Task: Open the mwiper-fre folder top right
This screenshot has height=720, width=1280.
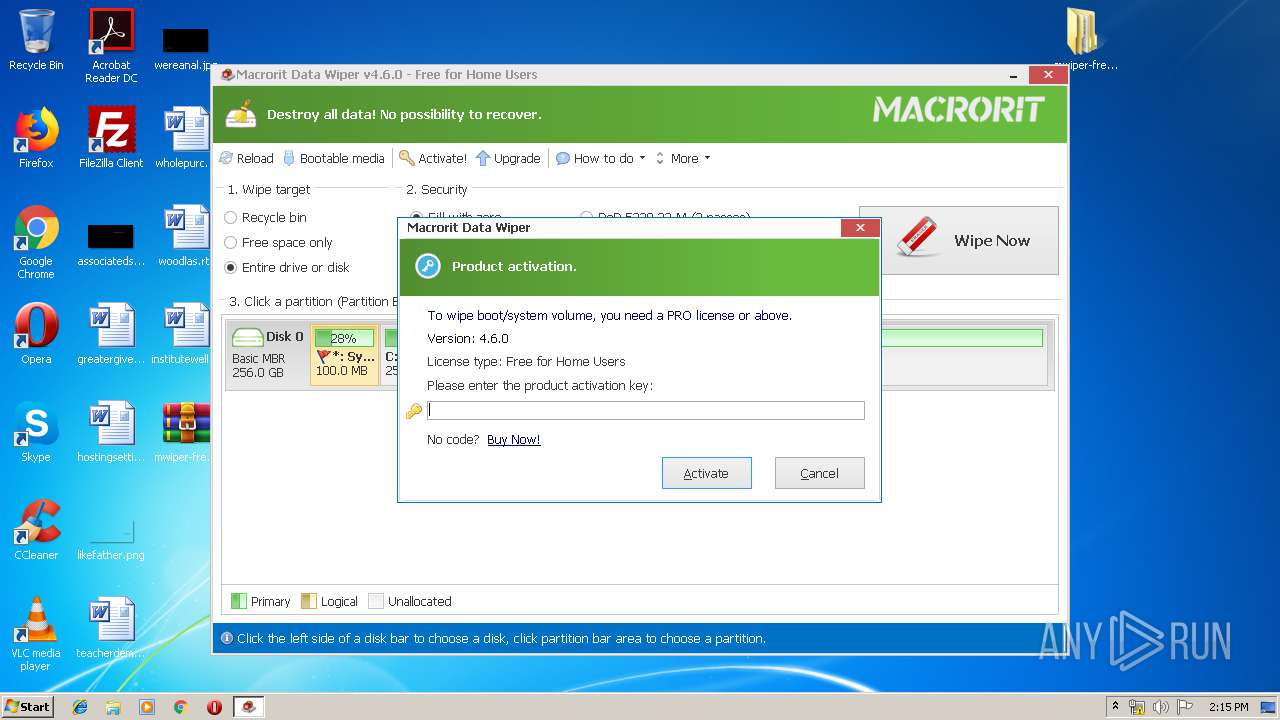Action: 1084,41
